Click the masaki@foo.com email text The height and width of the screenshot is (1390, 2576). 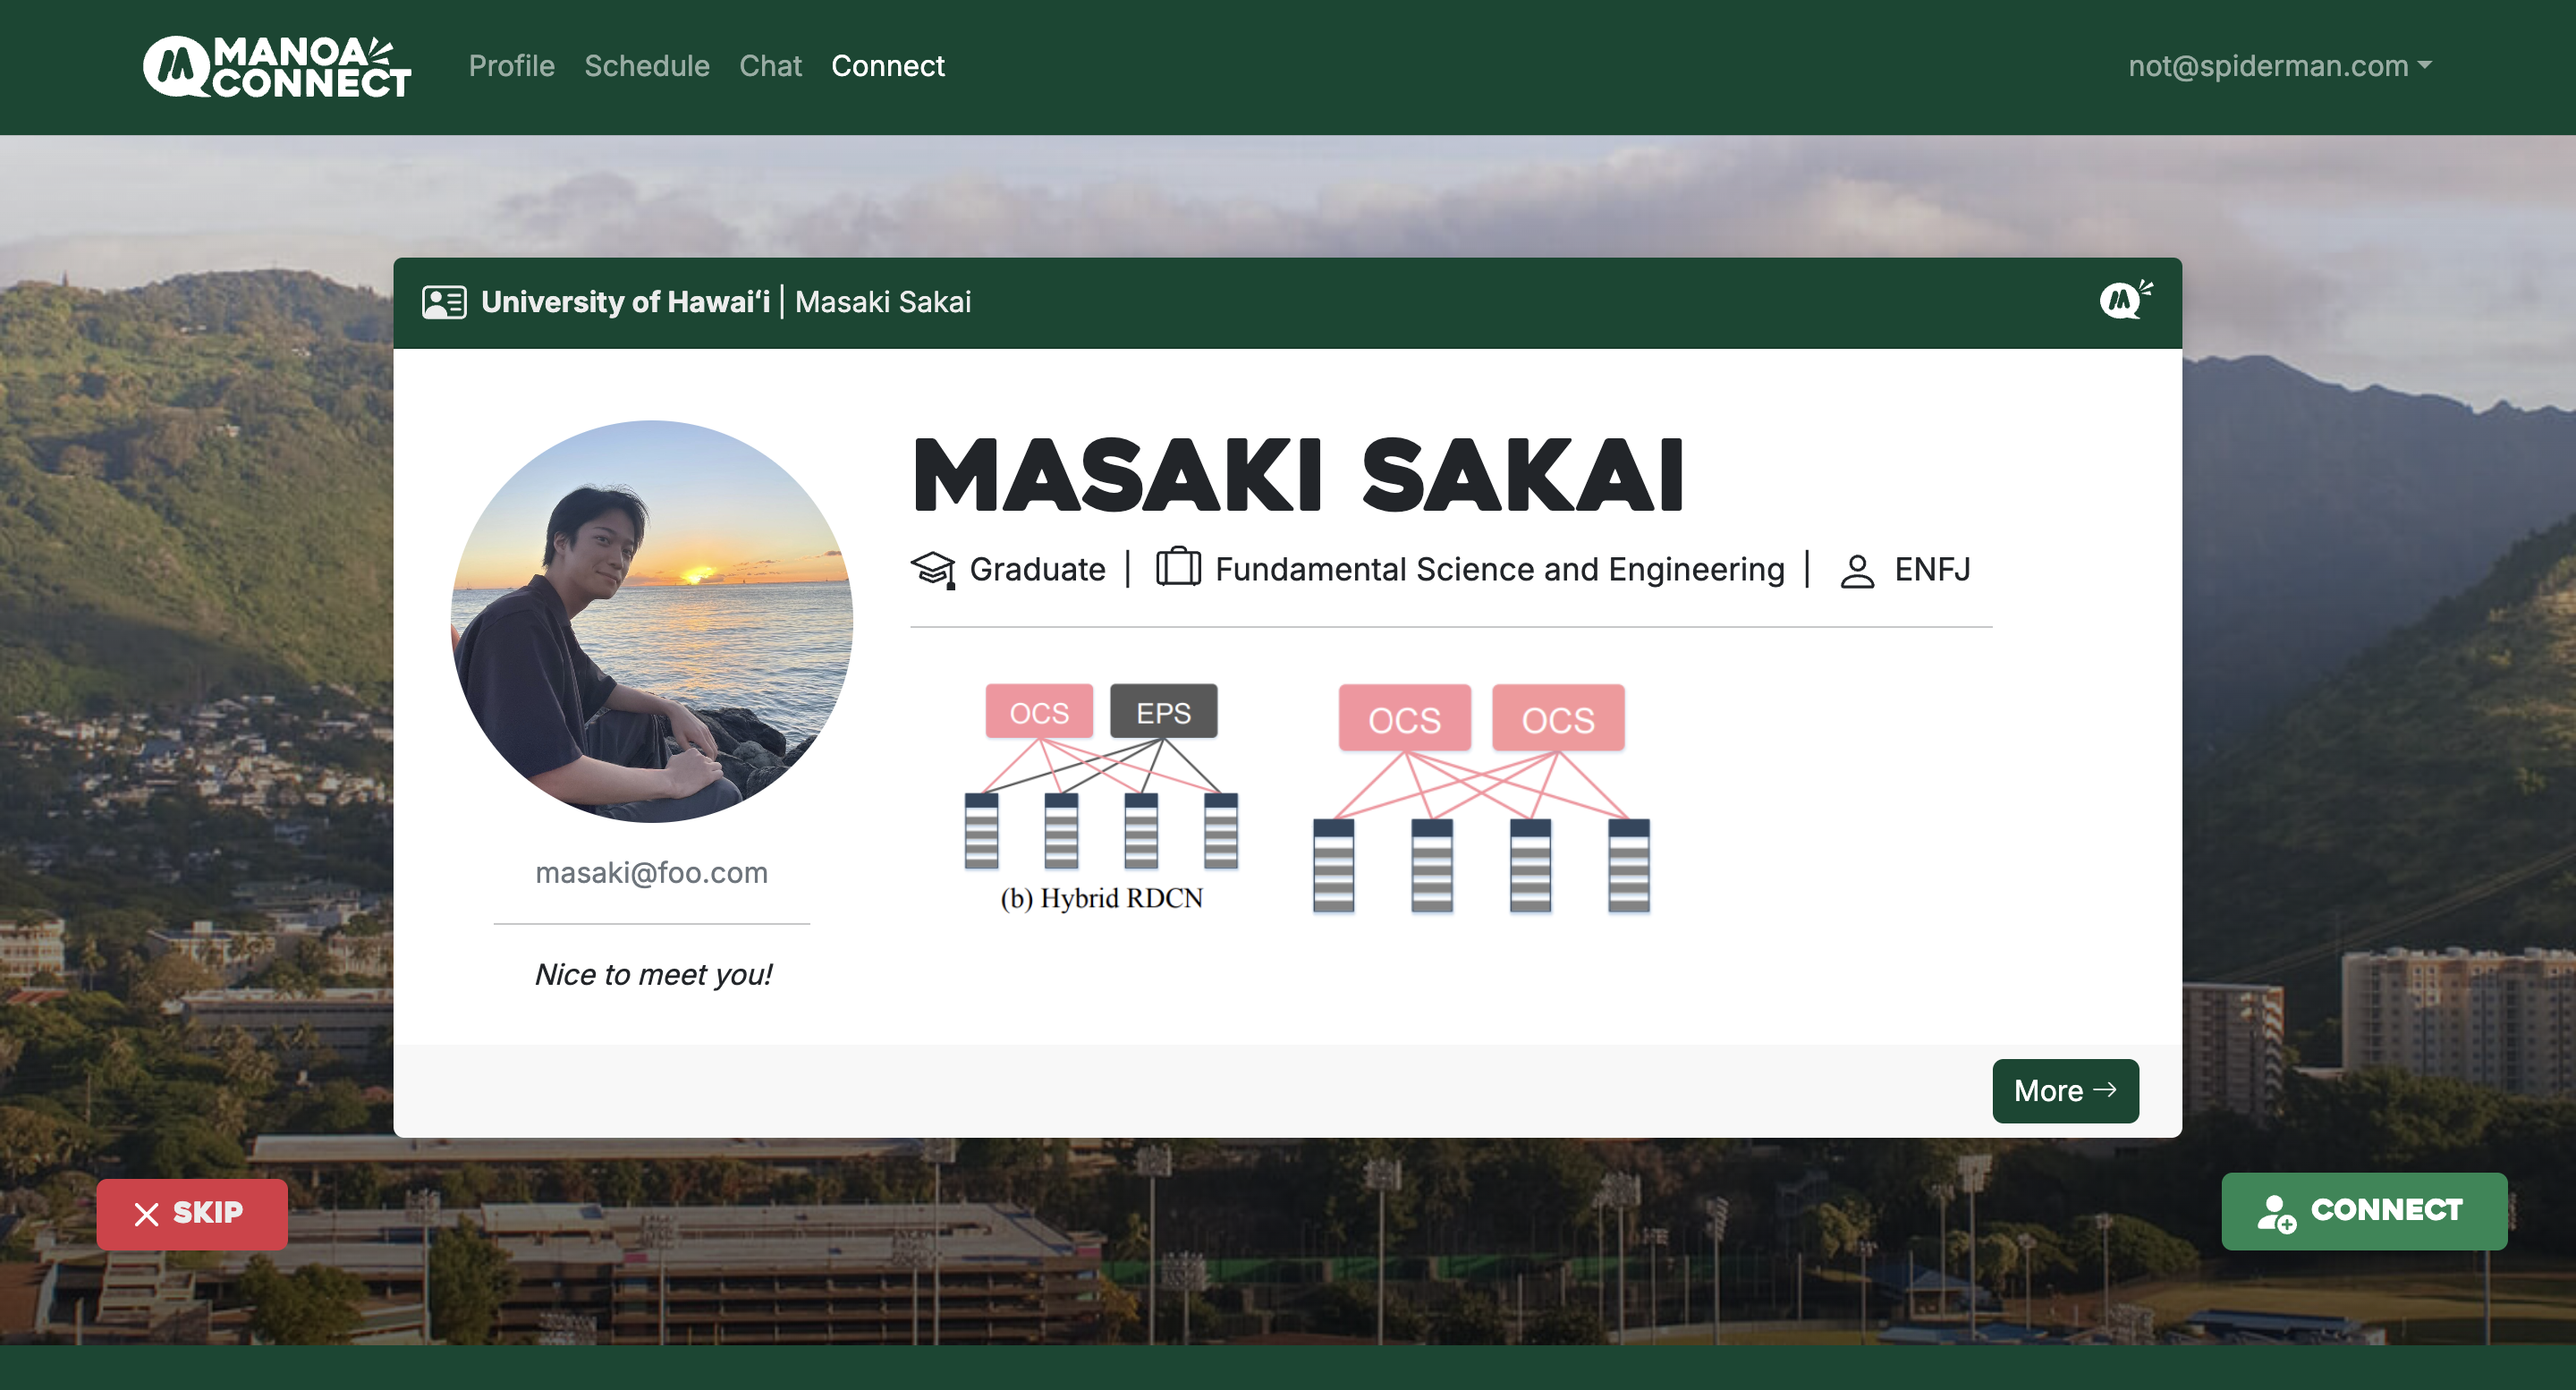pos(651,872)
